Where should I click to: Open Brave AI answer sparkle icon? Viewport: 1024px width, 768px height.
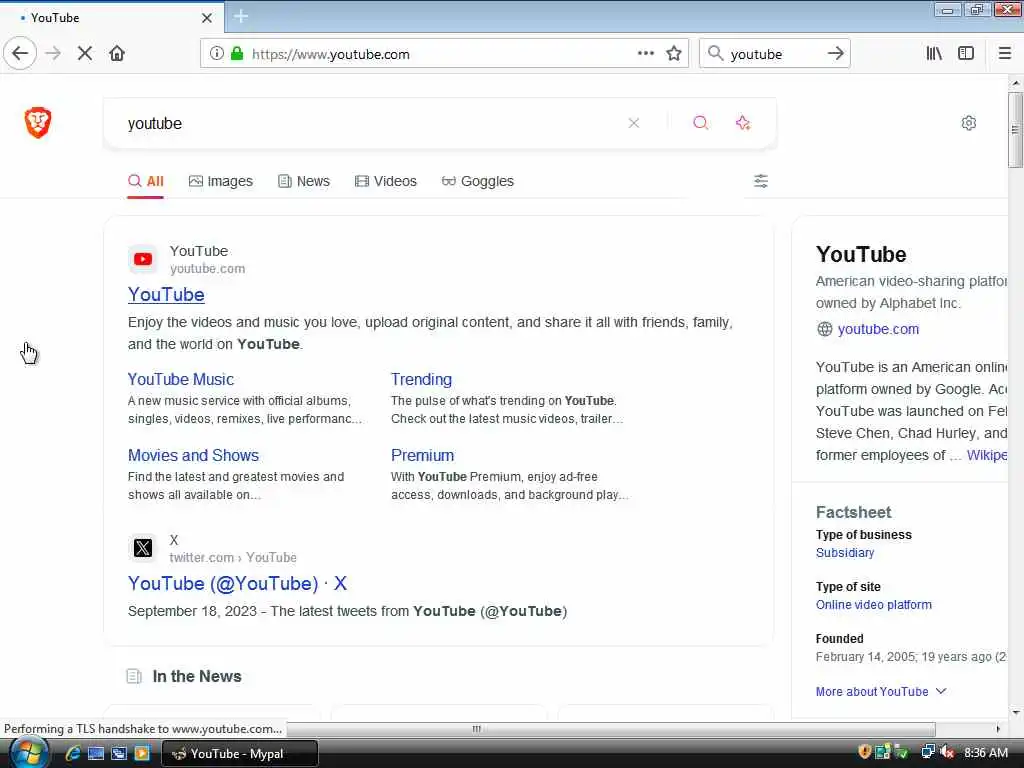click(x=743, y=123)
